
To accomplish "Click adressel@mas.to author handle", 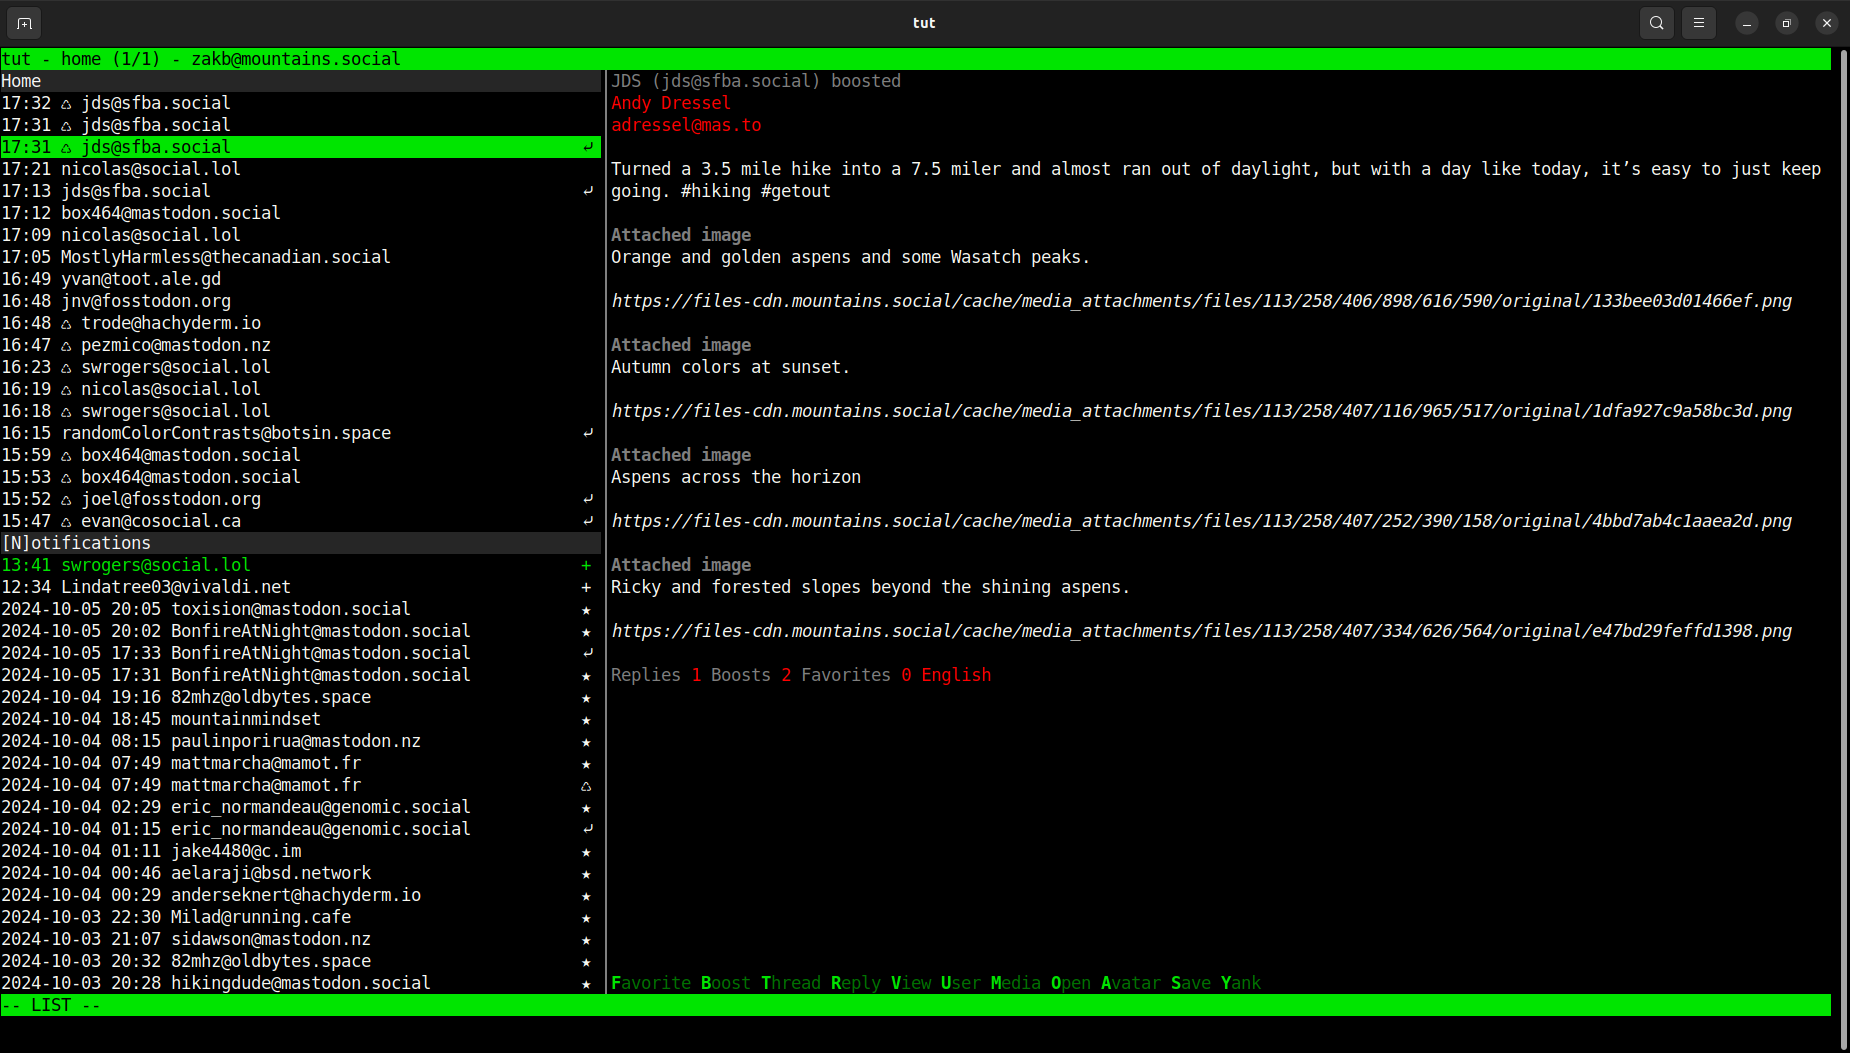I will tap(686, 125).
